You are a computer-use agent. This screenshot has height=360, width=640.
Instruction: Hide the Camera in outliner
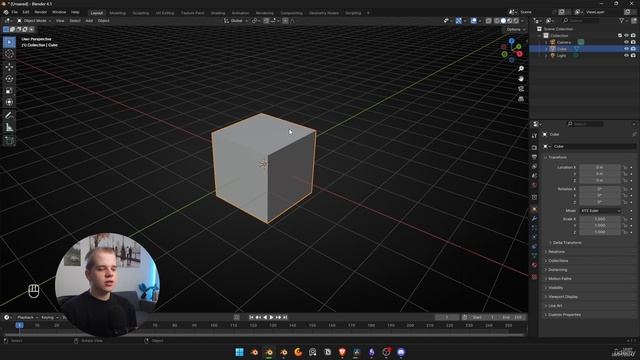pyautogui.click(x=626, y=42)
